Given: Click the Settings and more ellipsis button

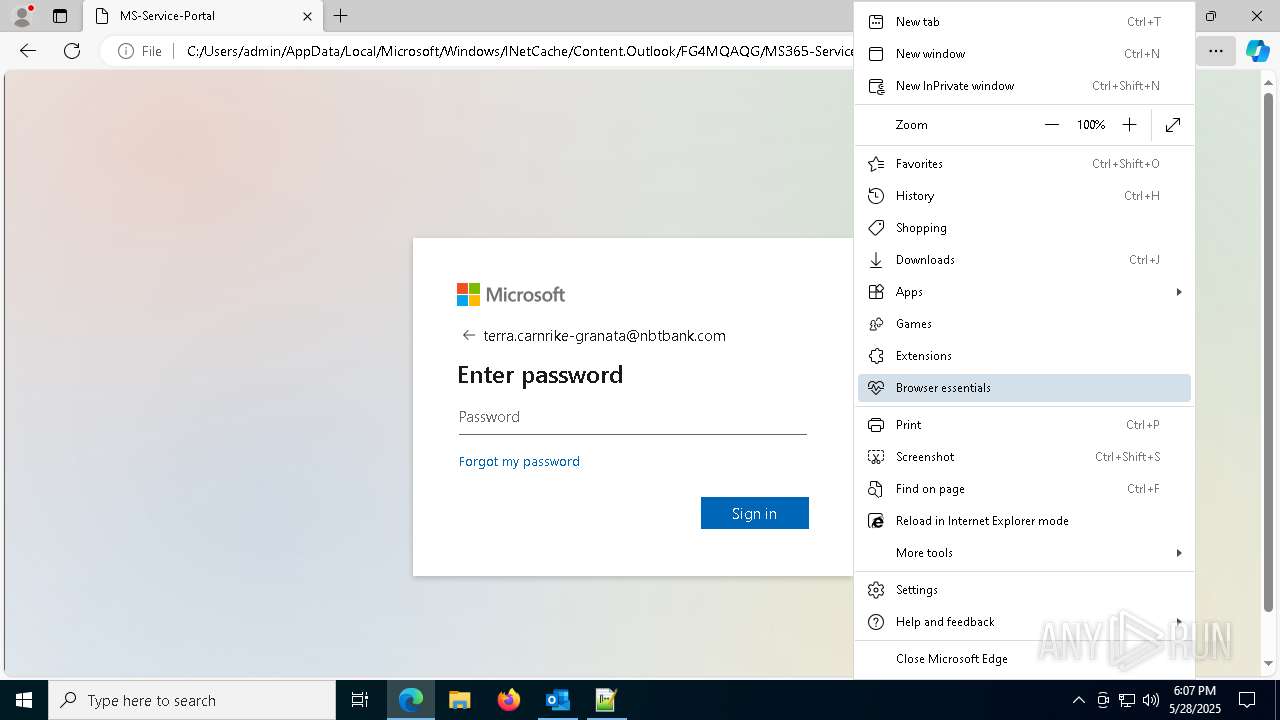Looking at the screenshot, I should [x=1215, y=51].
